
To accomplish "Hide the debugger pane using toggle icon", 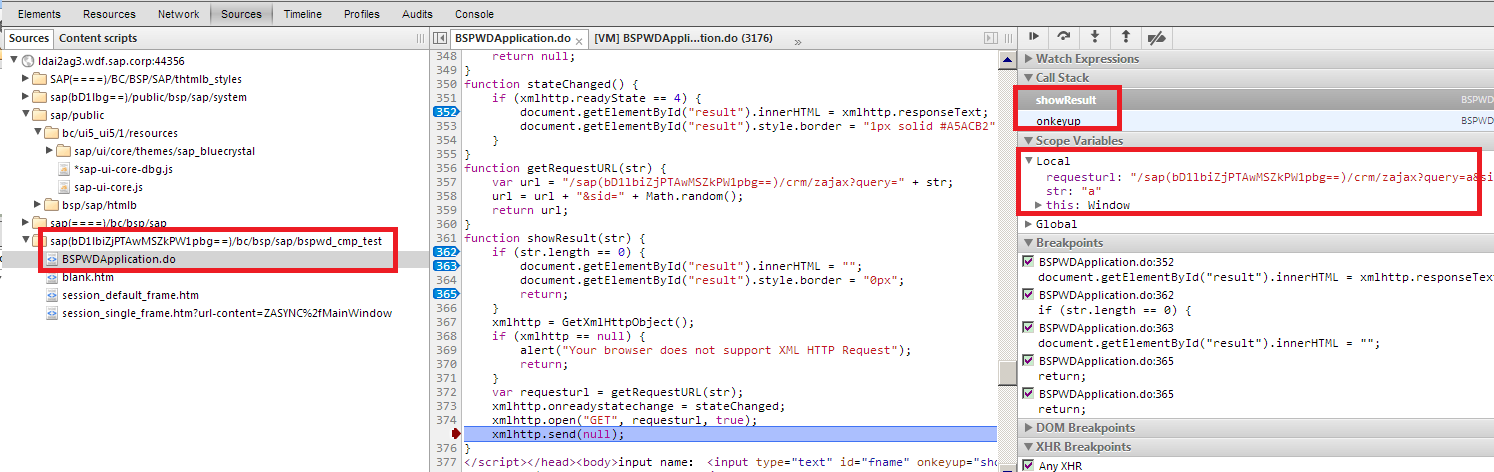I will coord(992,38).
